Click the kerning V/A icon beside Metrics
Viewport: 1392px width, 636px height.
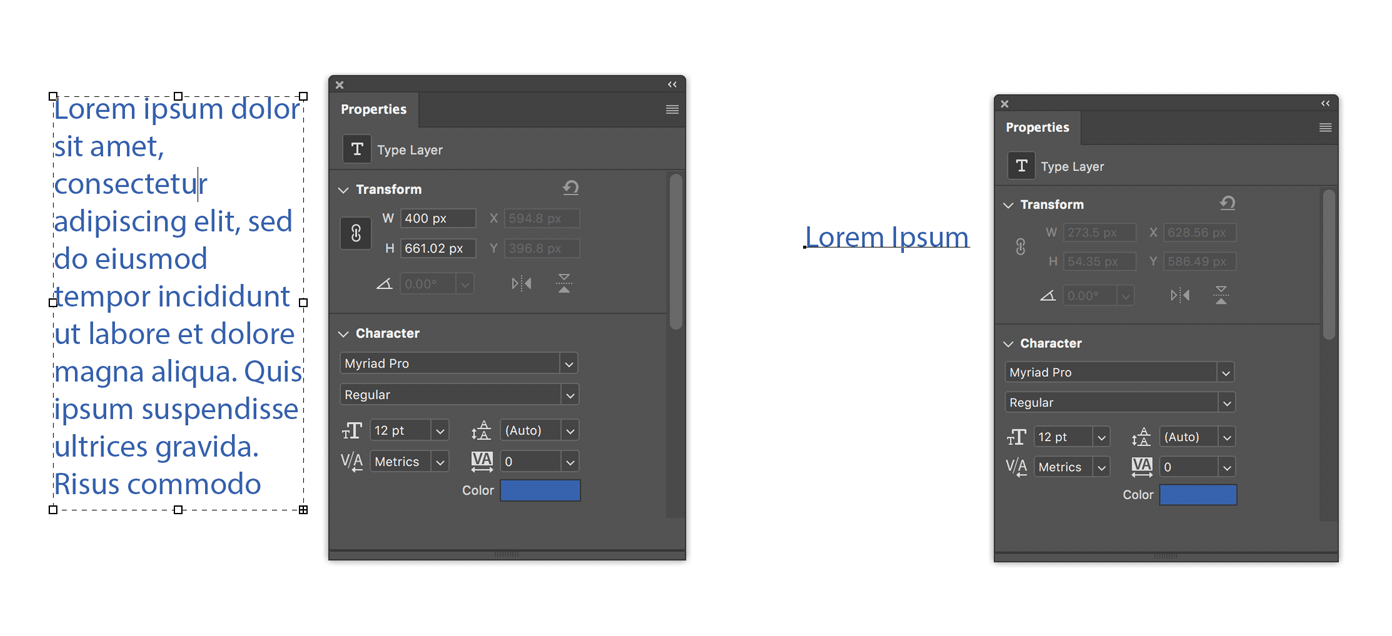pos(352,461)
